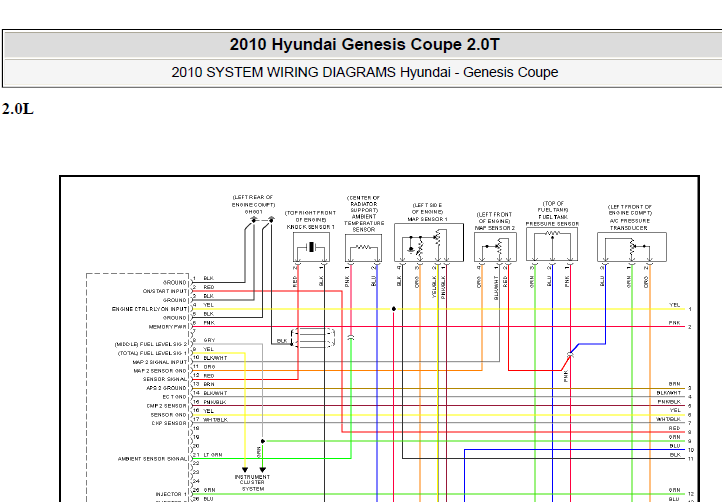722x502 pixels.
Task: Click the "AMBIENT TEMPERATURE SENSOR" label
Action: [364, 223]
